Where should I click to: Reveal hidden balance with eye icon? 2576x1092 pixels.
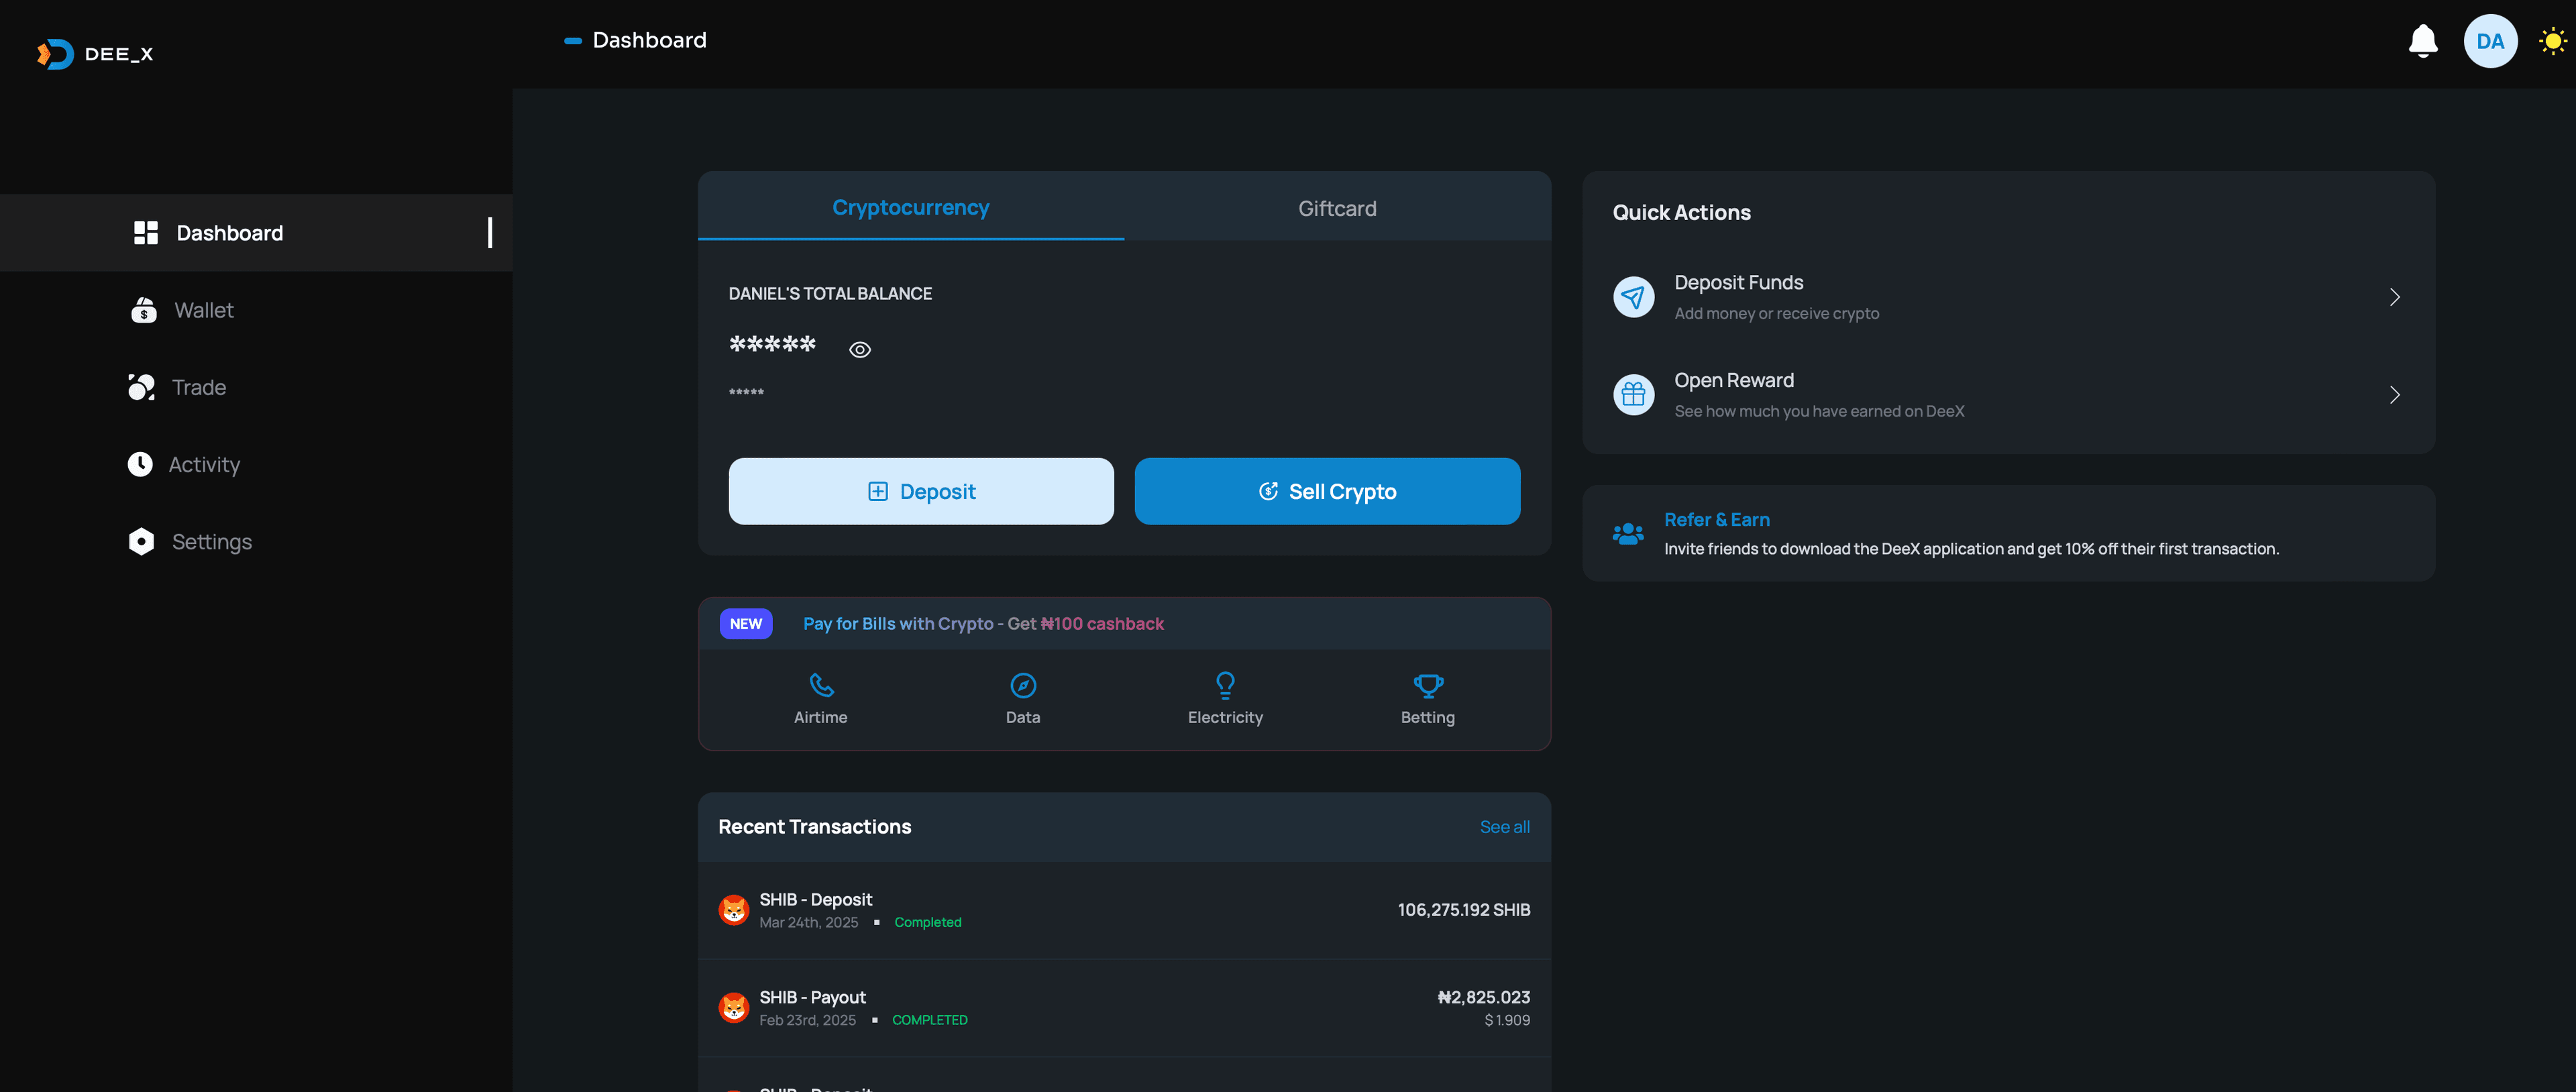pos(859,350)
